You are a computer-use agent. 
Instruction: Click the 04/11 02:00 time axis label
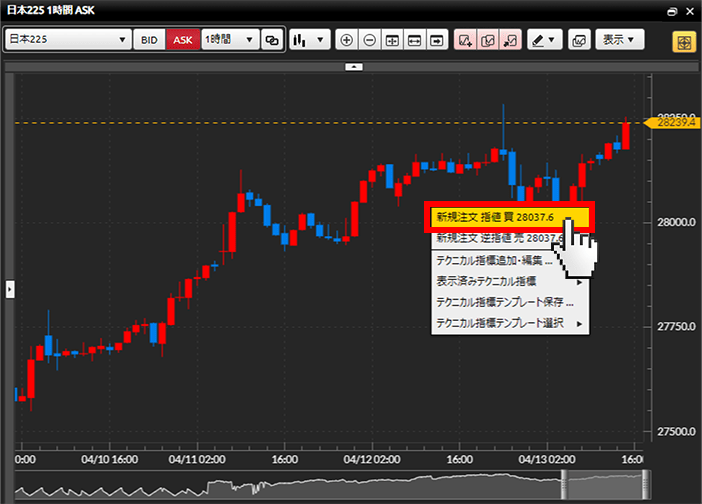[197, 459]
